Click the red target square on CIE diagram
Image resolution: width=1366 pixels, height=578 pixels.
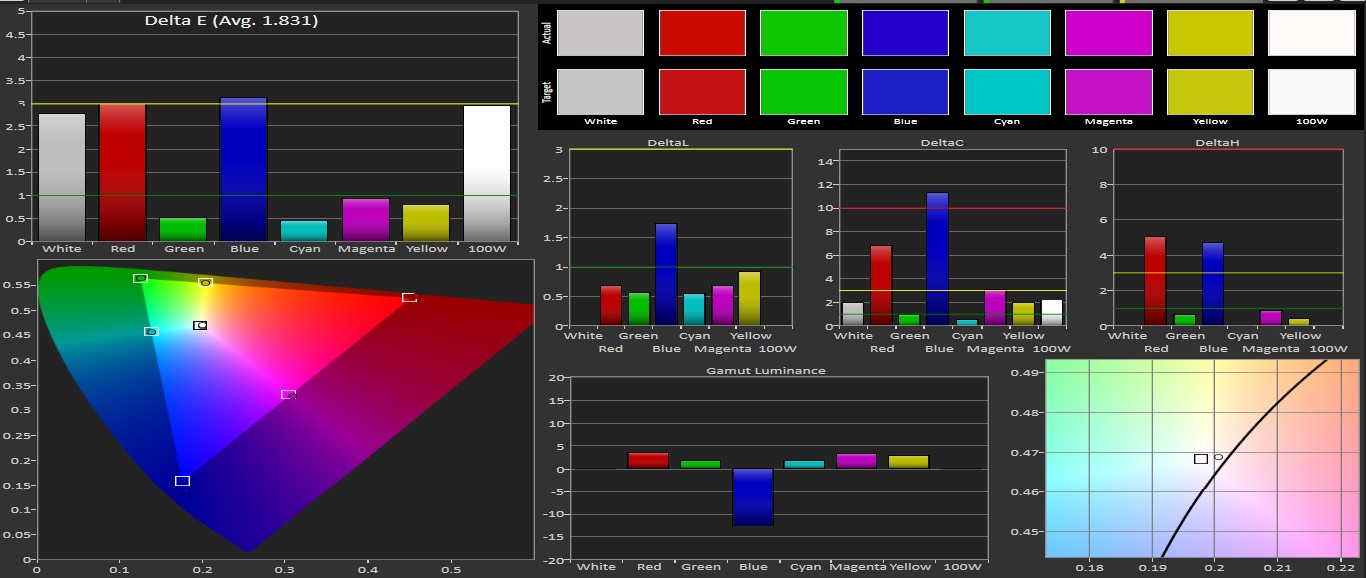click(x=409, y=297)
